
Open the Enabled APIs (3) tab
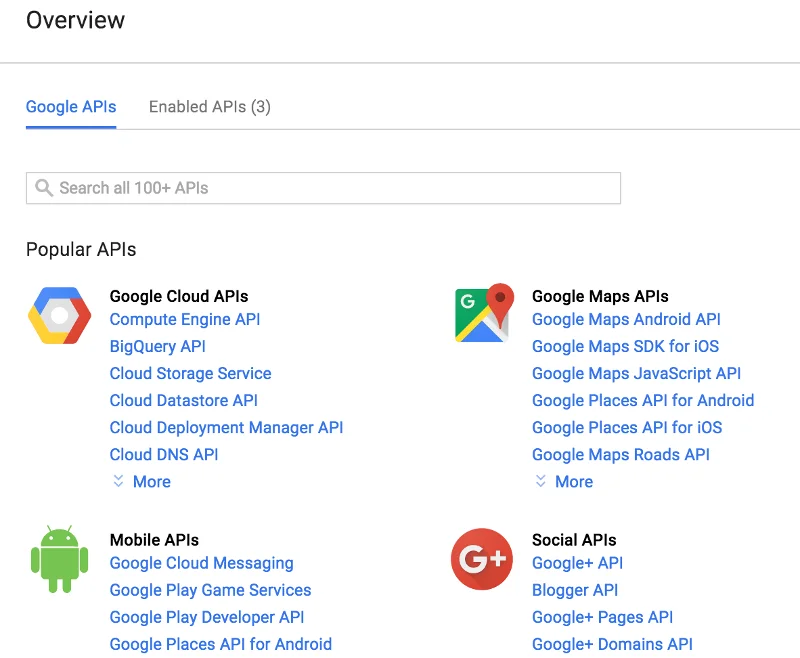[x=210, y=107]
